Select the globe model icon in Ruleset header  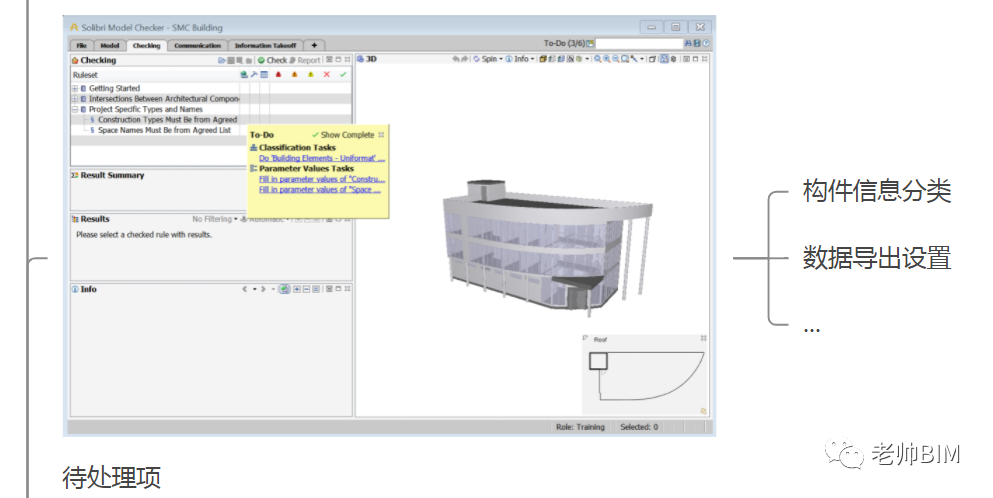[x=244, y=74]
